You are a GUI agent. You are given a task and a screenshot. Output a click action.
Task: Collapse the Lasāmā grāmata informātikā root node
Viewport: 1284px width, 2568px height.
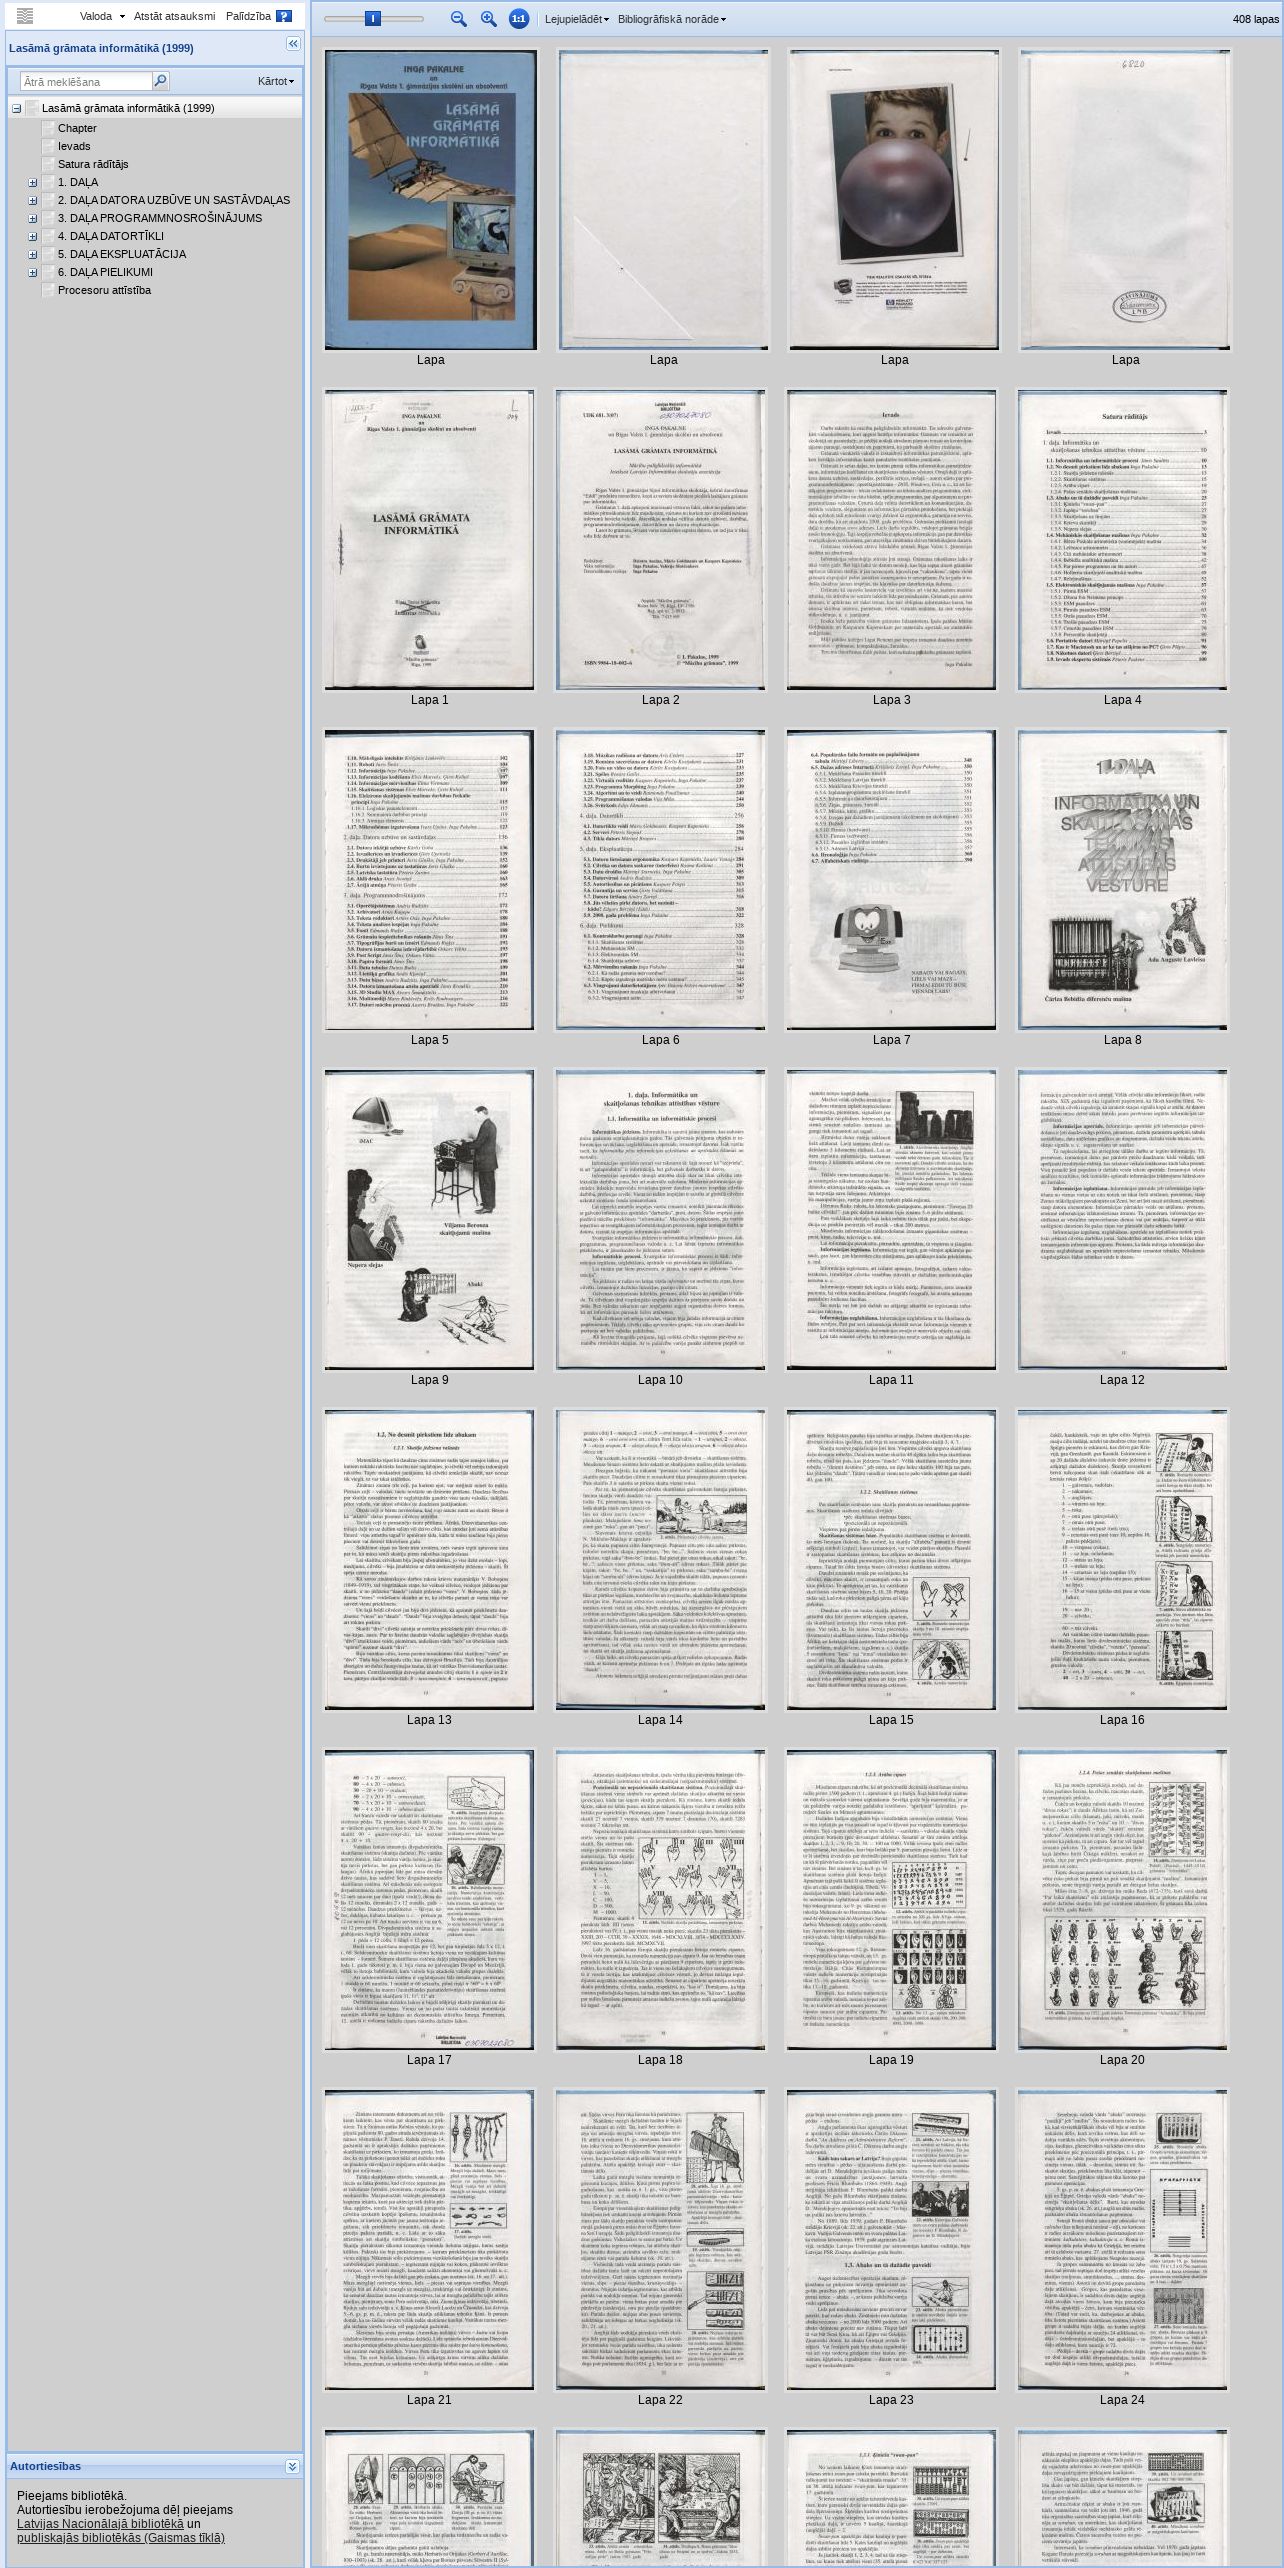[x=16, y=108]
